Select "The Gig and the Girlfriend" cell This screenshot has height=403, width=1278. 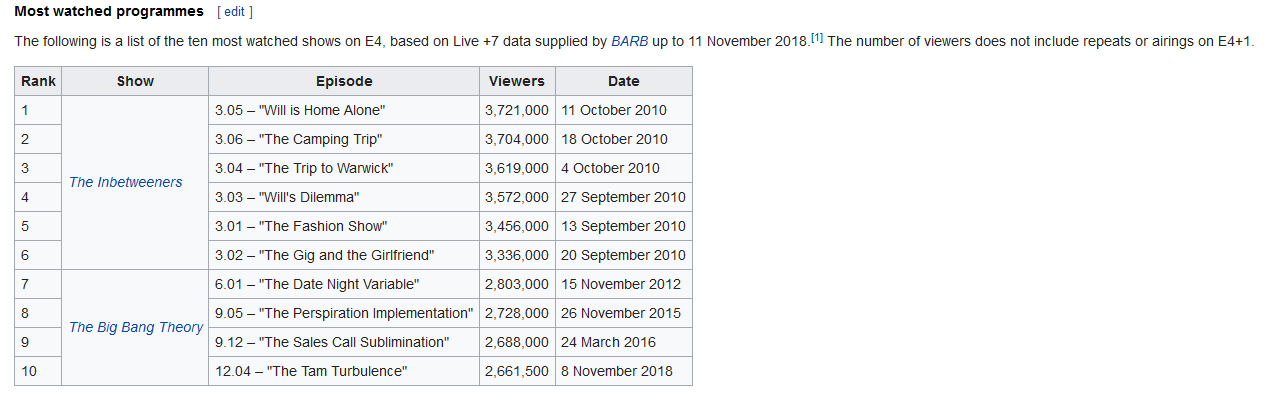click(x=344, y=255)
